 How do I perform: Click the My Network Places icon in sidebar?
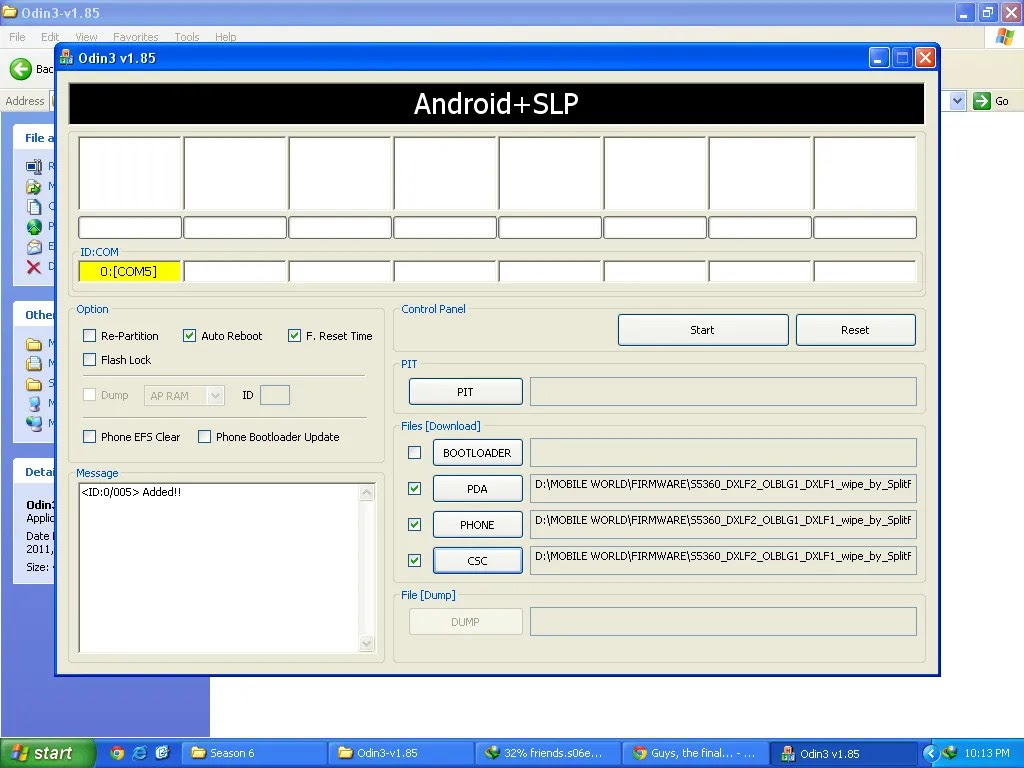pyautogui.click(x=33, y=423)
